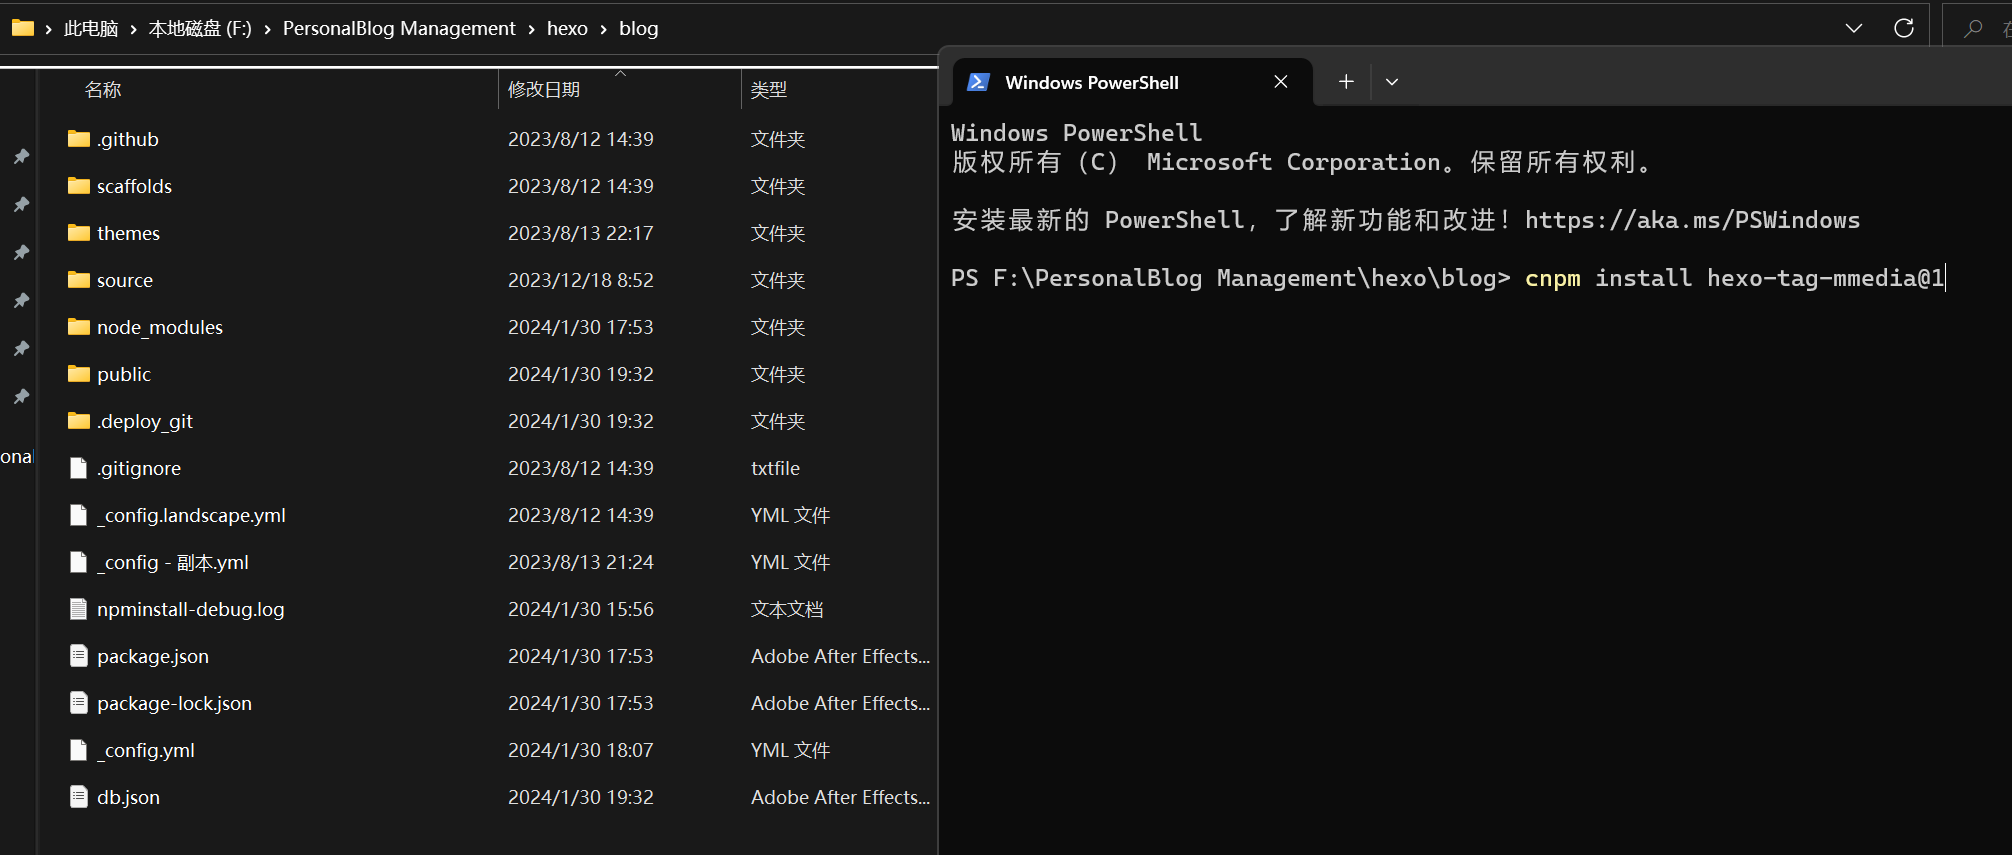Click the .deploy_git folder icon
The image size is (2012, 855).
pos(79,421)
